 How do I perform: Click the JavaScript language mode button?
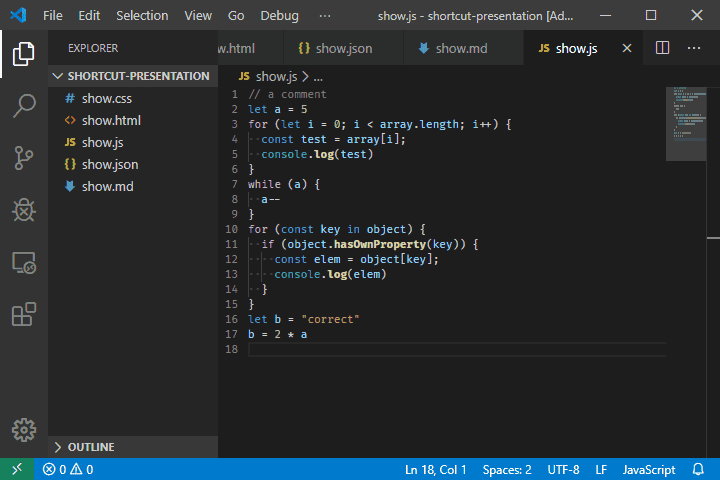(x=649, y=469)
